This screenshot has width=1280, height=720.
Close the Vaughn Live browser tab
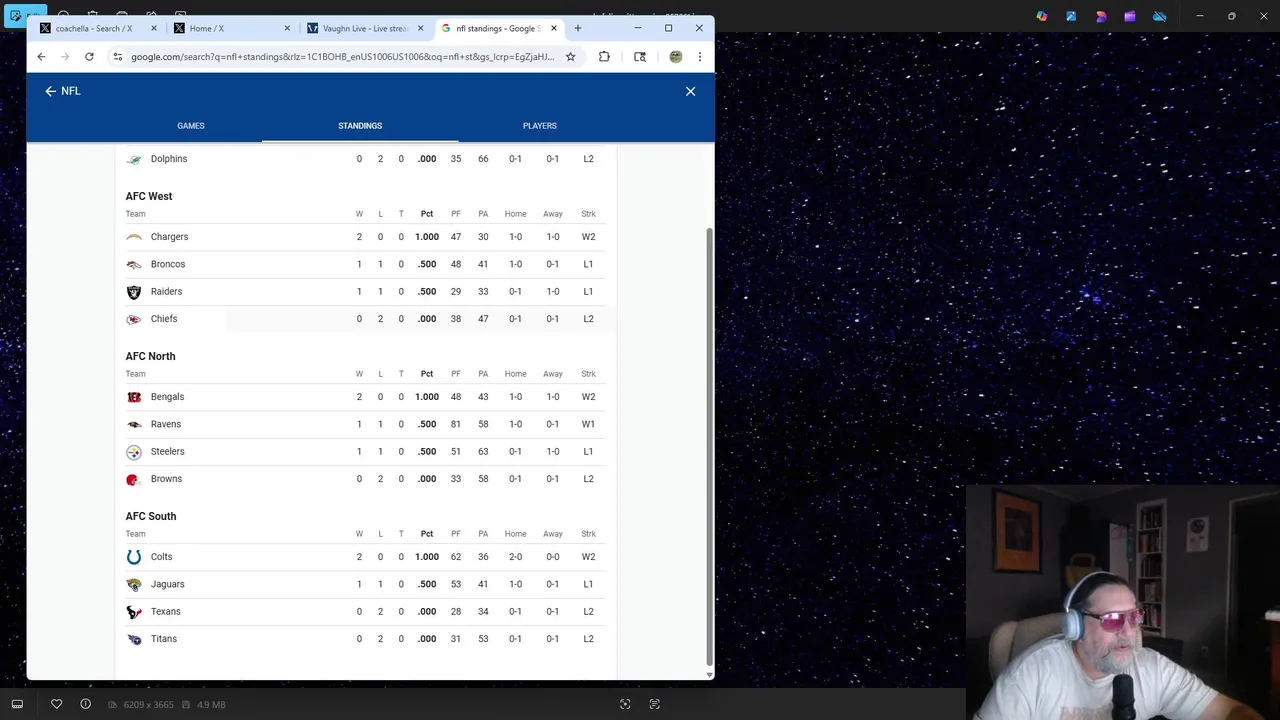pos(420,28)
